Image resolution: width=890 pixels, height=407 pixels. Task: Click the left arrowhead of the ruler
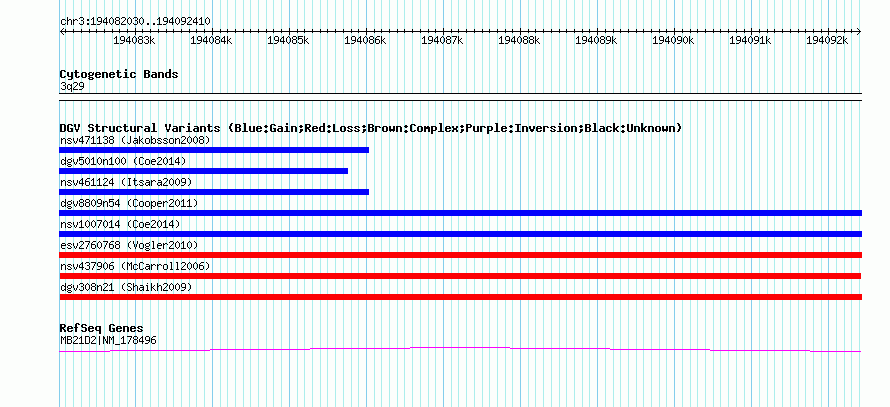62,31
